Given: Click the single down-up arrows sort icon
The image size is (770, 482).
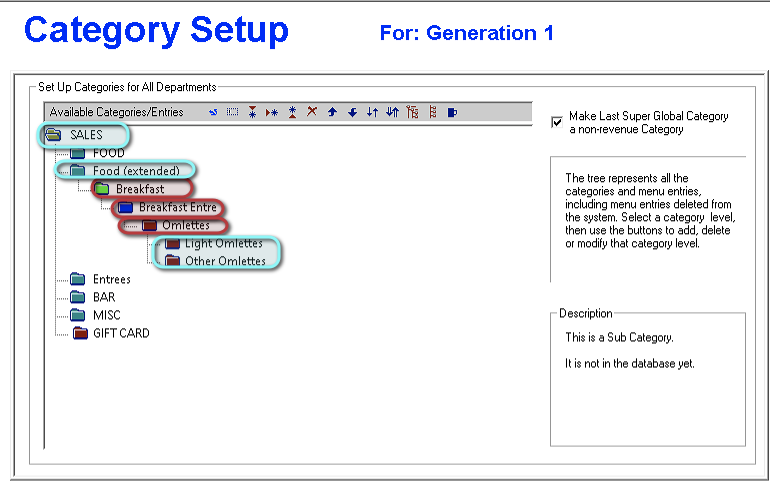Looking at the screenshot, I should click(x=372, y=112).
